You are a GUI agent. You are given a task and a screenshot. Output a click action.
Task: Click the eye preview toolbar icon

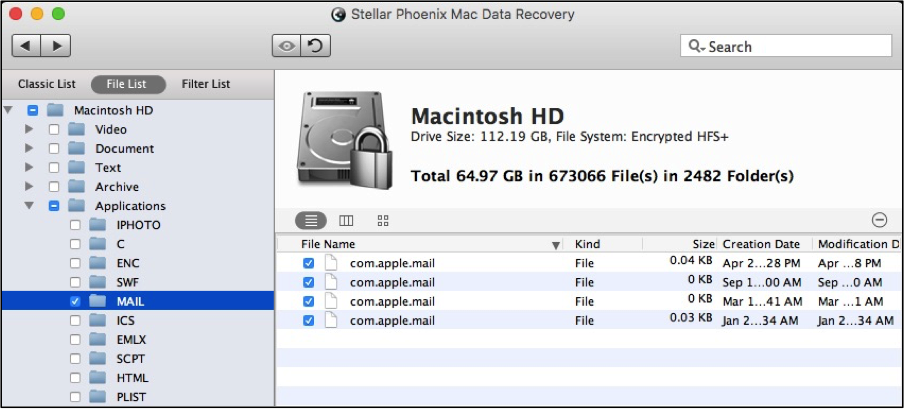click(x=287, y=46)
